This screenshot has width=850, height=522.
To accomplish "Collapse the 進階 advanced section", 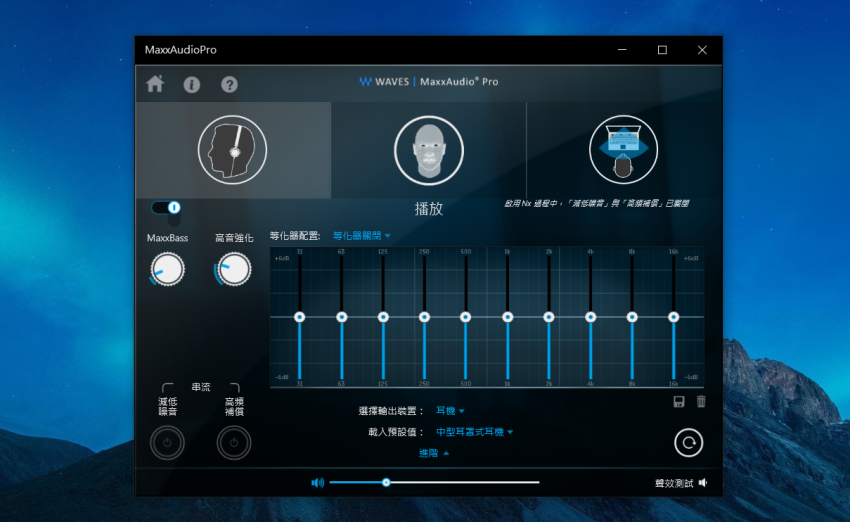I will click(434, 453).
